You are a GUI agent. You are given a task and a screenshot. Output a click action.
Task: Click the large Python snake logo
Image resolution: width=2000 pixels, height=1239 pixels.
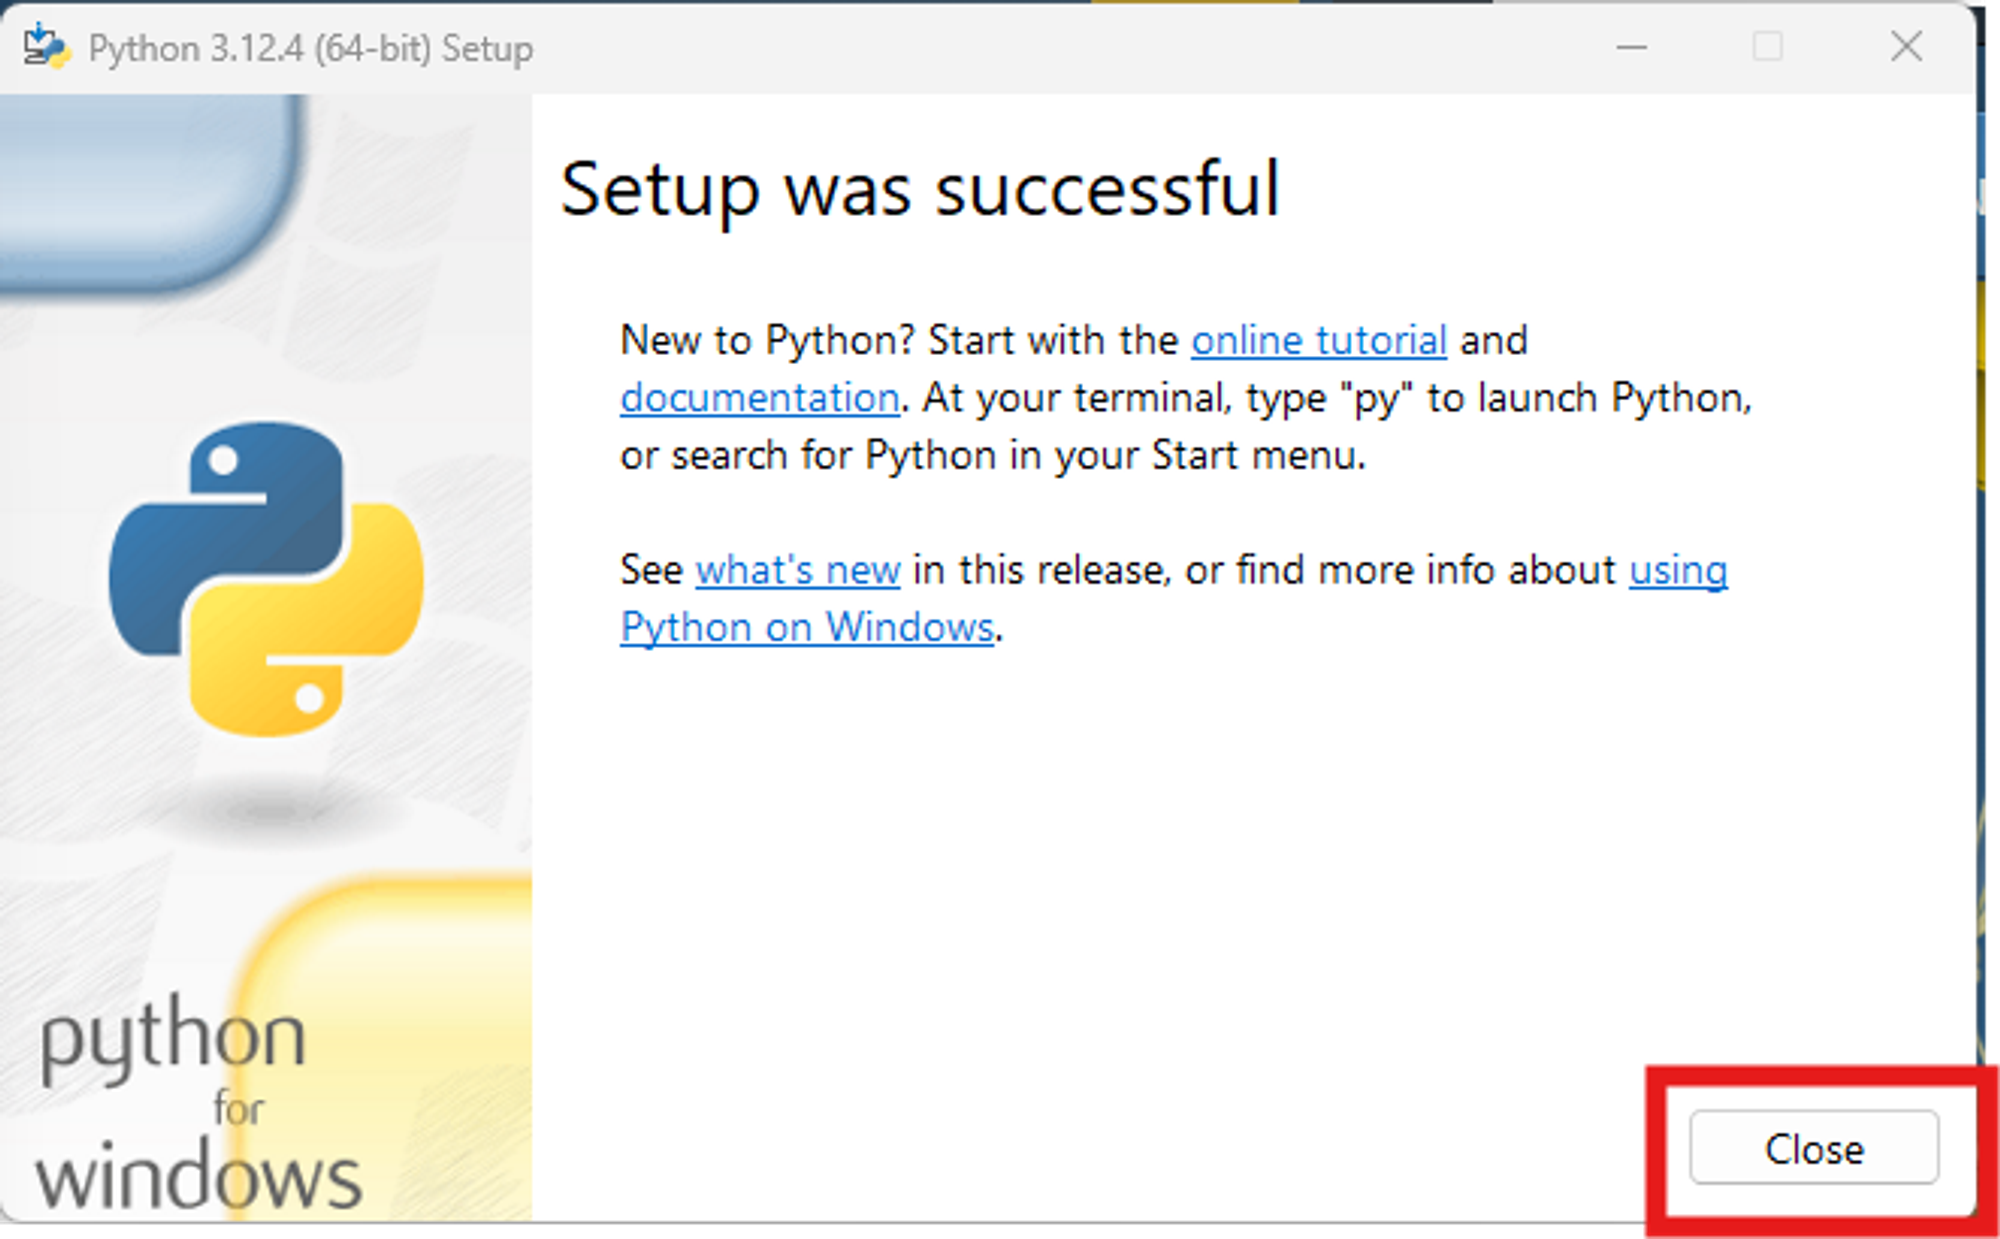point(265,578)
